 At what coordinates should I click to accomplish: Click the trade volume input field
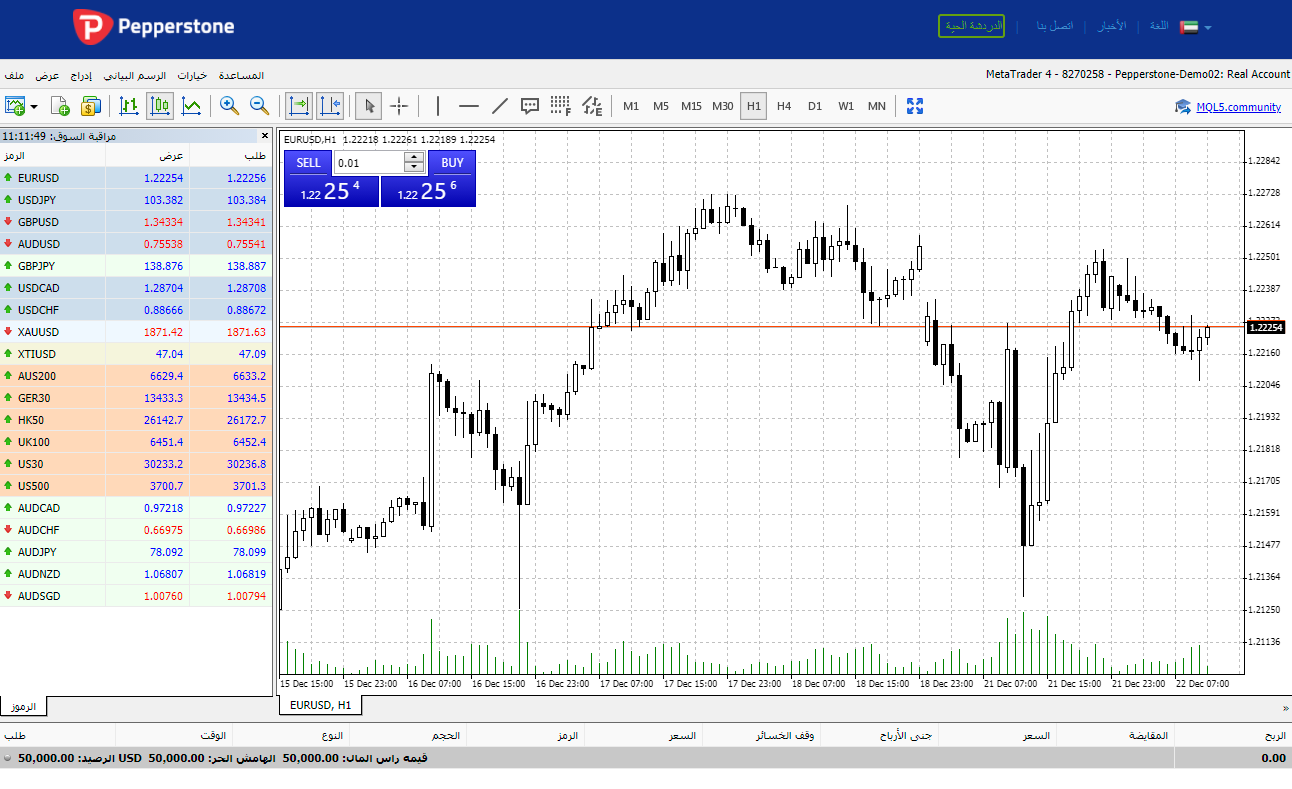[369, 163]
